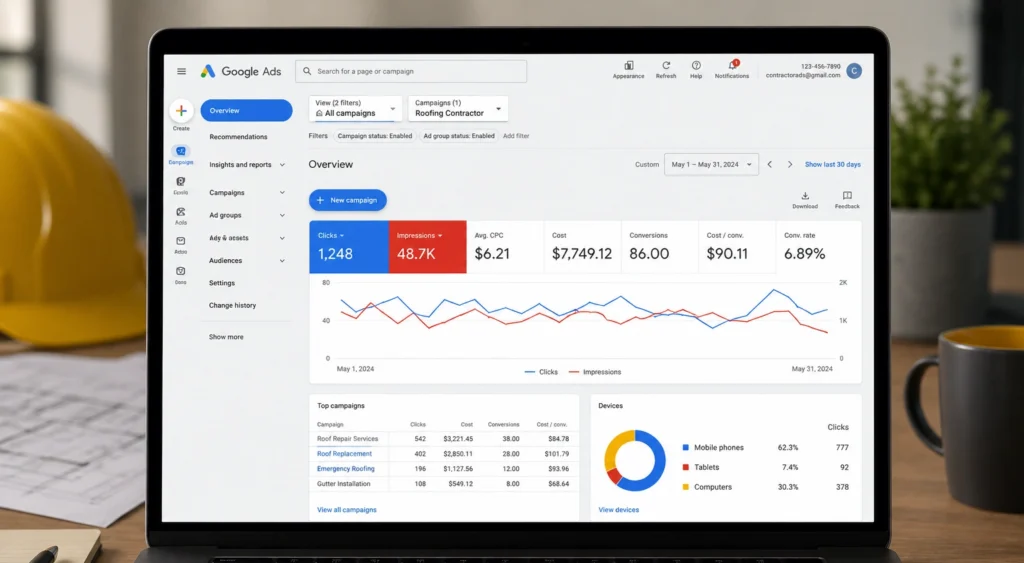The width and height of the screenshot is (1024, 563).
Task: Click Campaign status: Enabled filter chip
Action: click(375, 136)
